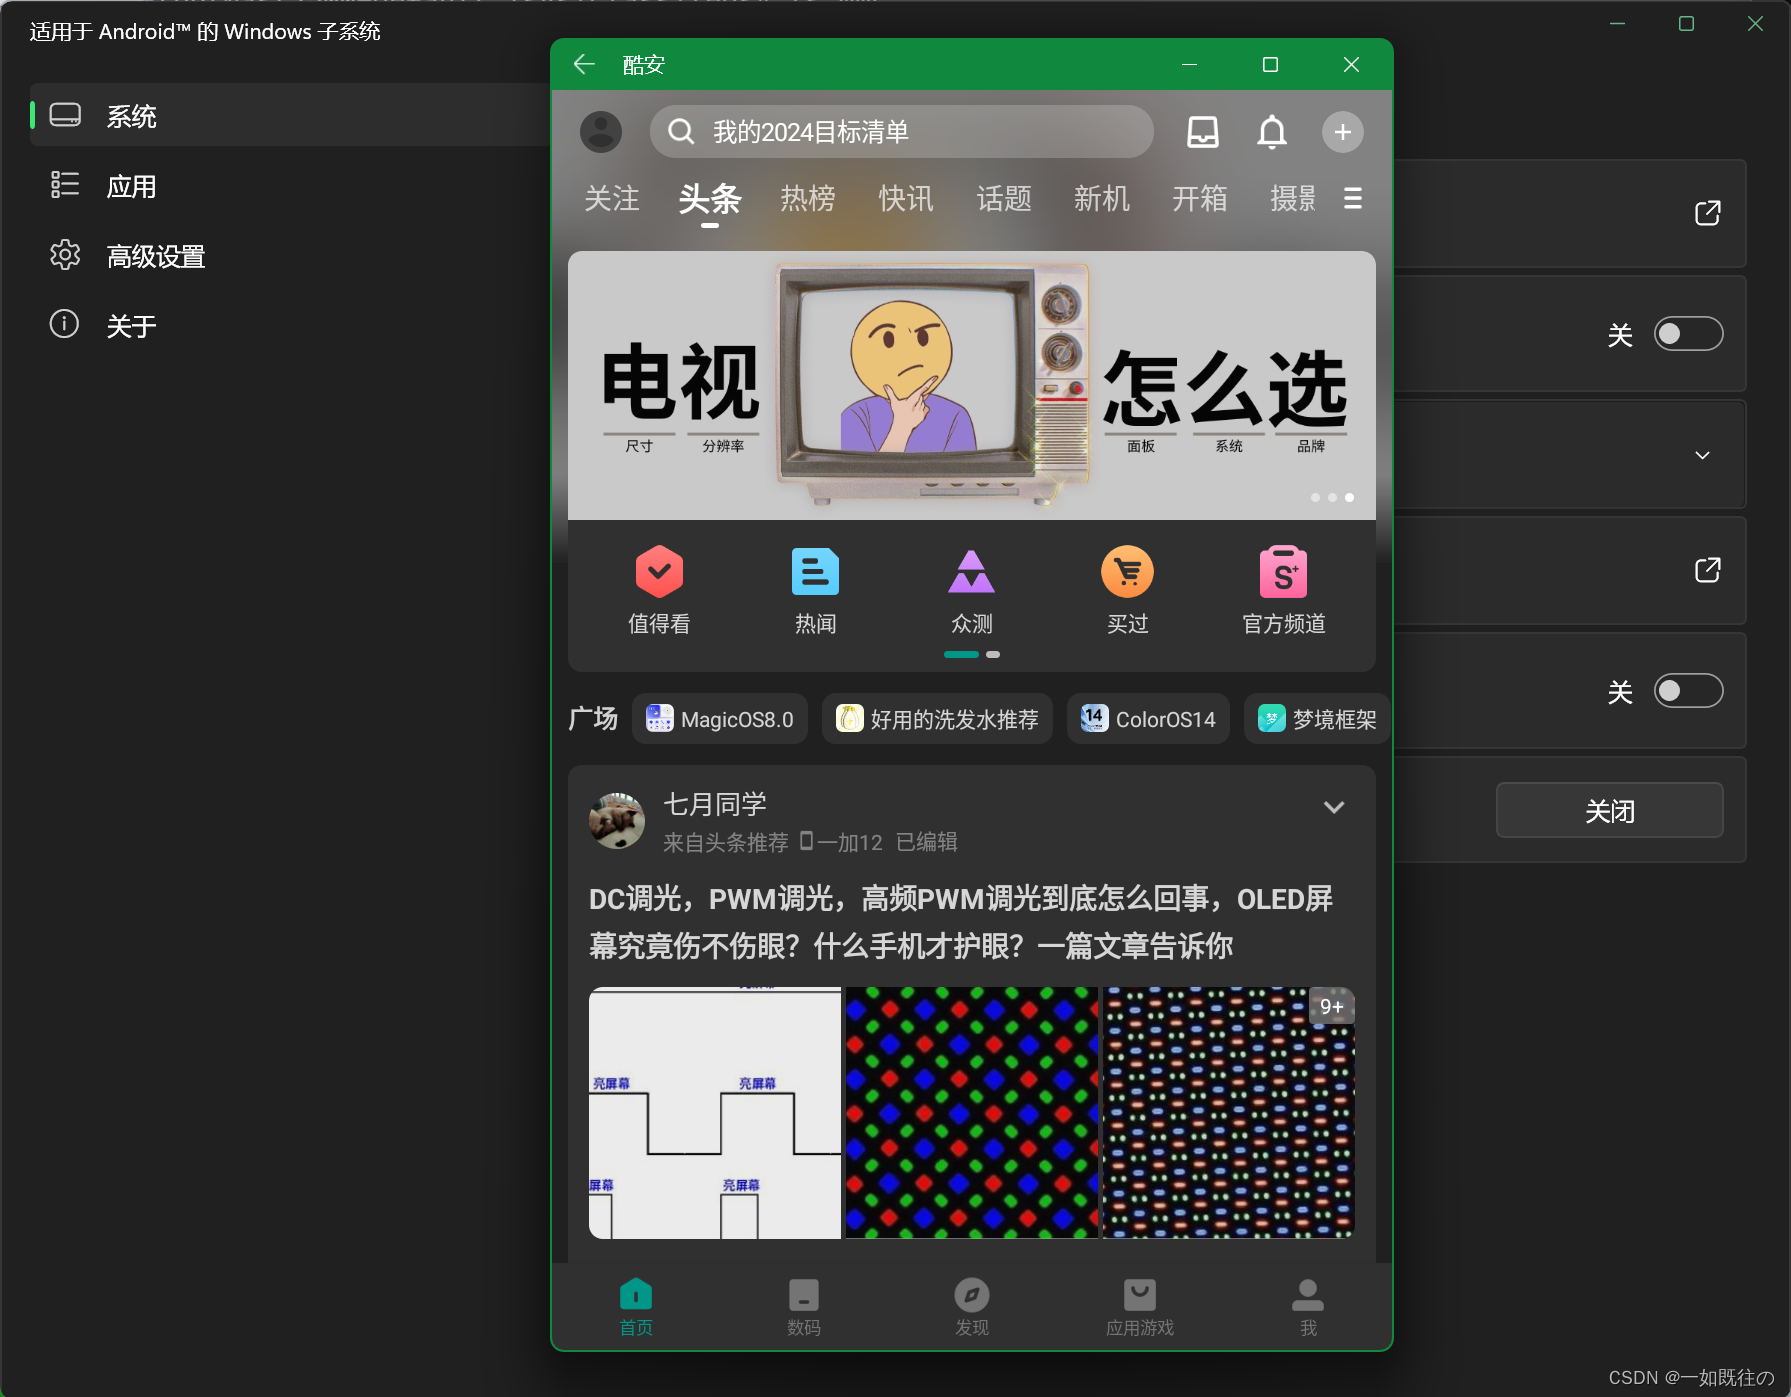
Task: Switch to the 新机 tab
Action: click(1102, 198)
